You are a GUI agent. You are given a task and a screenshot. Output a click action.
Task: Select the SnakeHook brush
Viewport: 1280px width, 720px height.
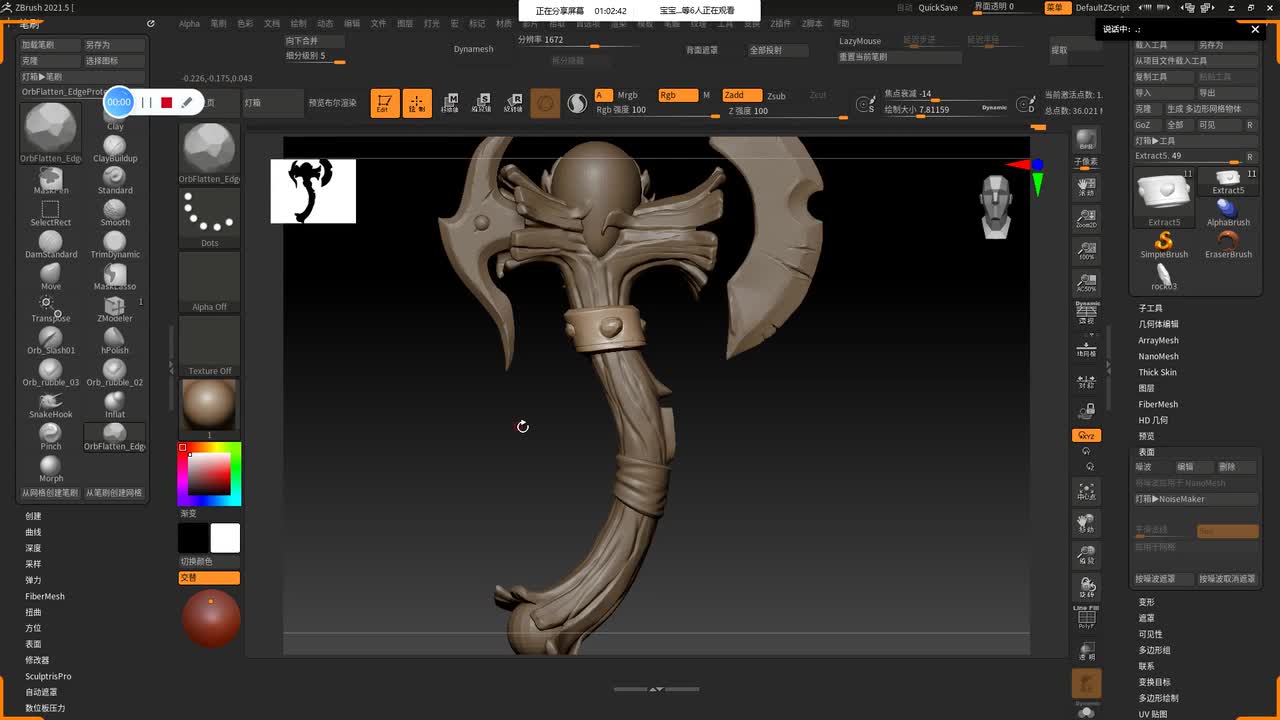point(51,406)
